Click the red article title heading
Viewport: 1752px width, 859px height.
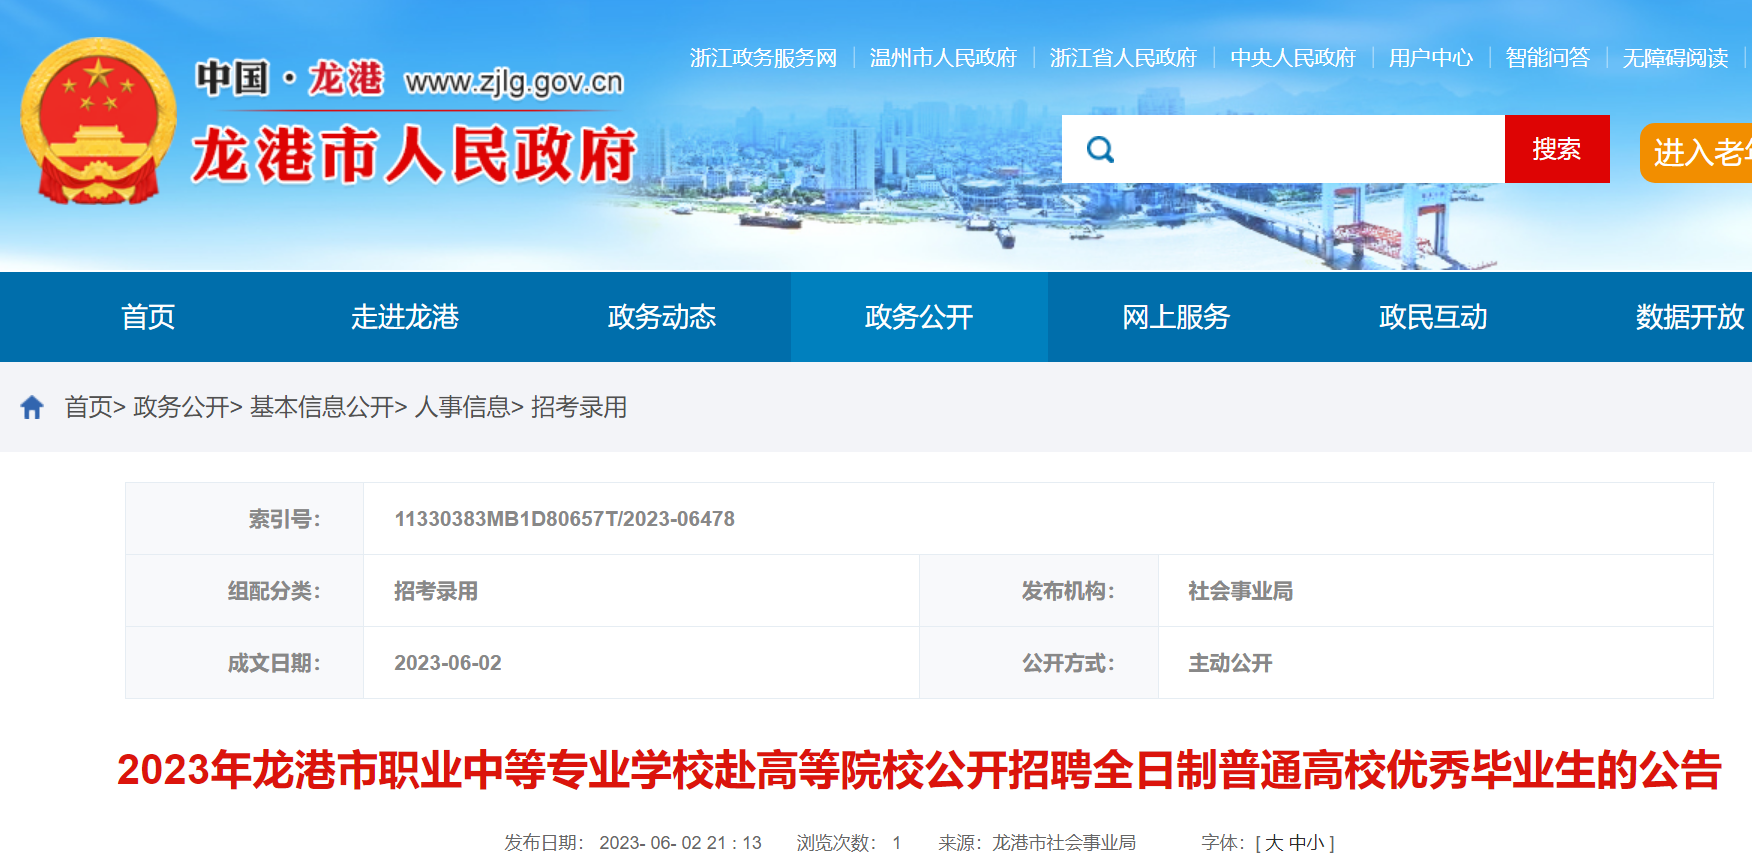[x=919, y=770]
